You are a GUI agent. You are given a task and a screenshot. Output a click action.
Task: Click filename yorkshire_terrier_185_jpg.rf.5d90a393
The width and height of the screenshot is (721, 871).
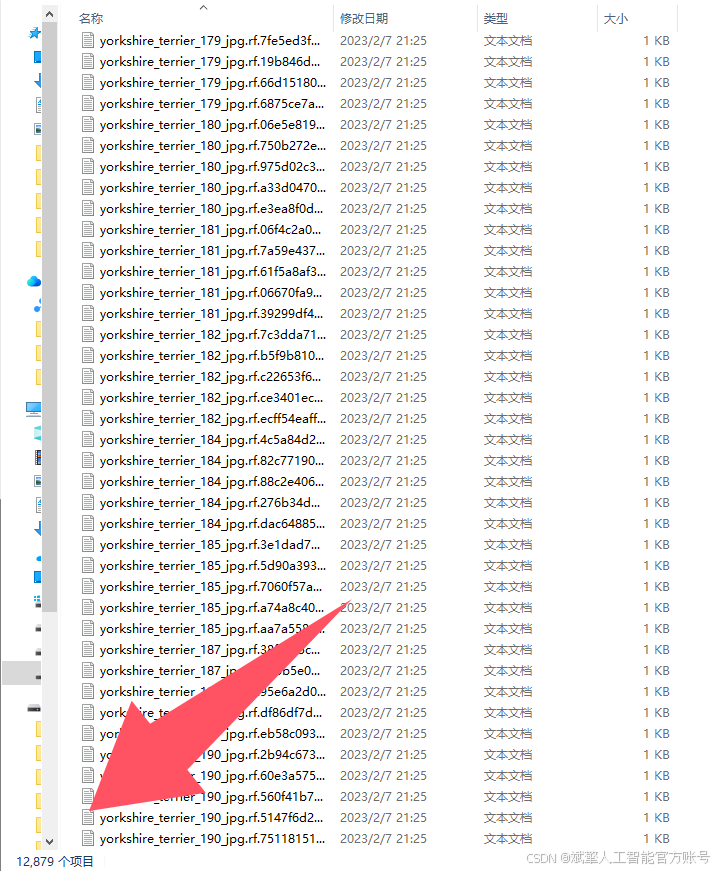[x=213, y=565]
